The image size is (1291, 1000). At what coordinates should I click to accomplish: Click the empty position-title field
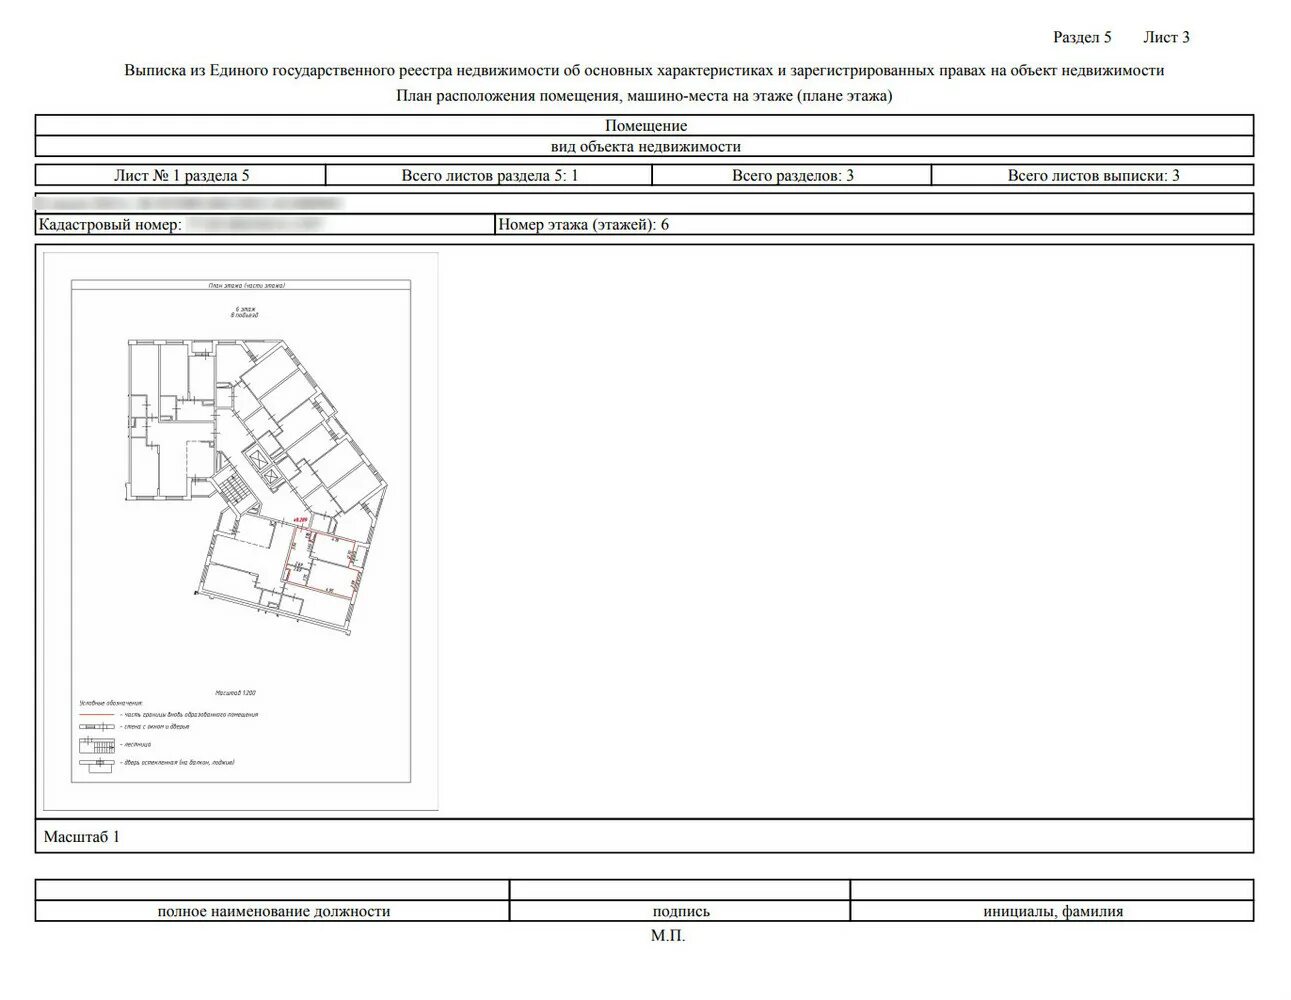[272, 890]
